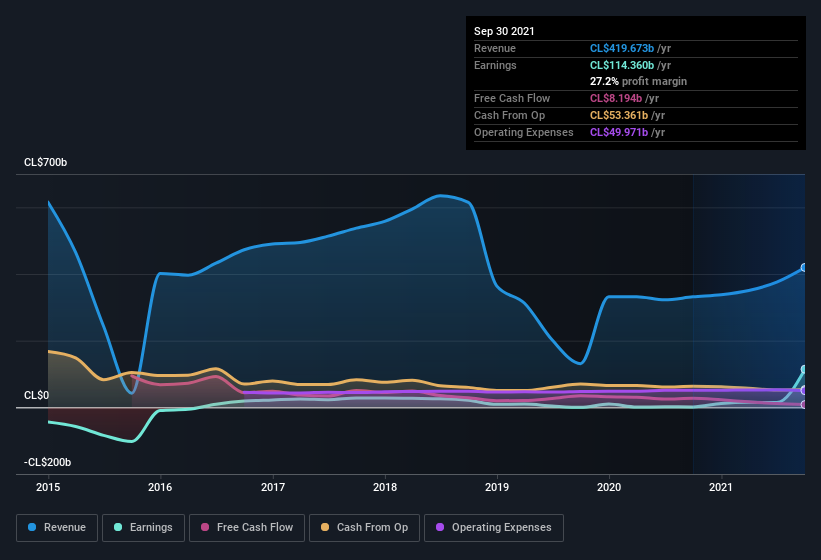Click the Sep 30 2021 tooltip date header

[x=504, y=31]
